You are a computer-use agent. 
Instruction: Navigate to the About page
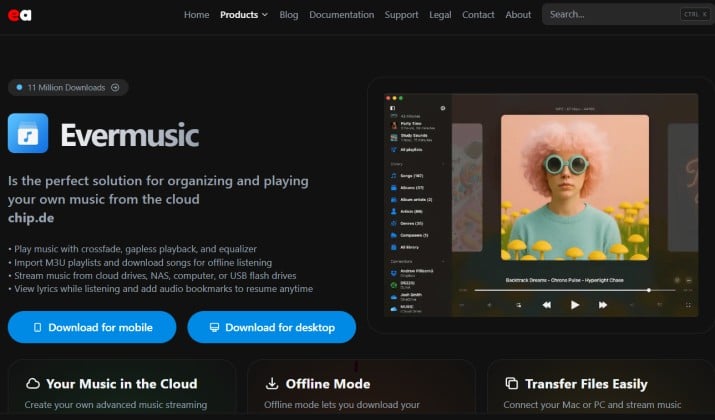518,15
